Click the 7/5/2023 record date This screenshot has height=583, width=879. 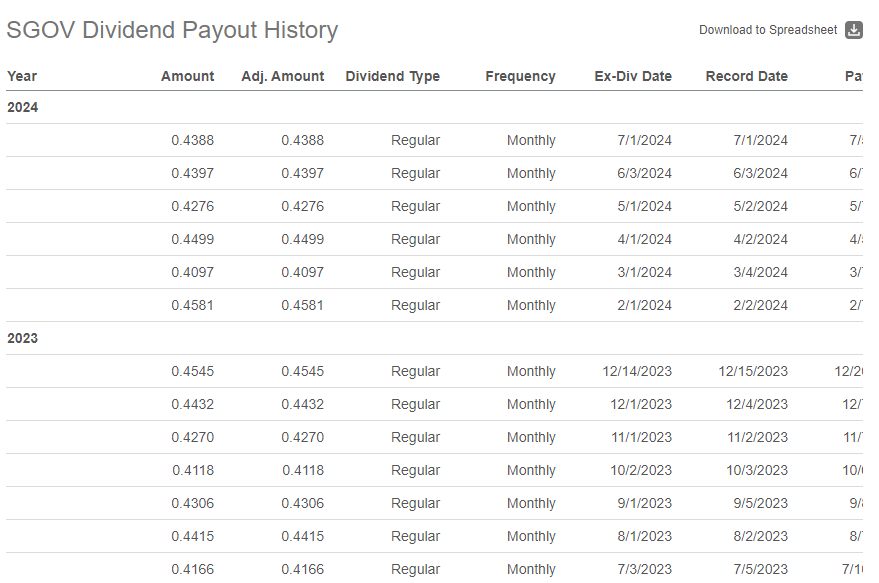(x=760, y=570)
